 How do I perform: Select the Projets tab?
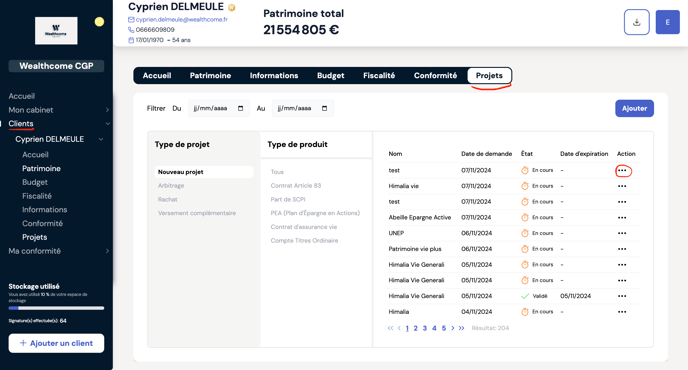(489, 75)
